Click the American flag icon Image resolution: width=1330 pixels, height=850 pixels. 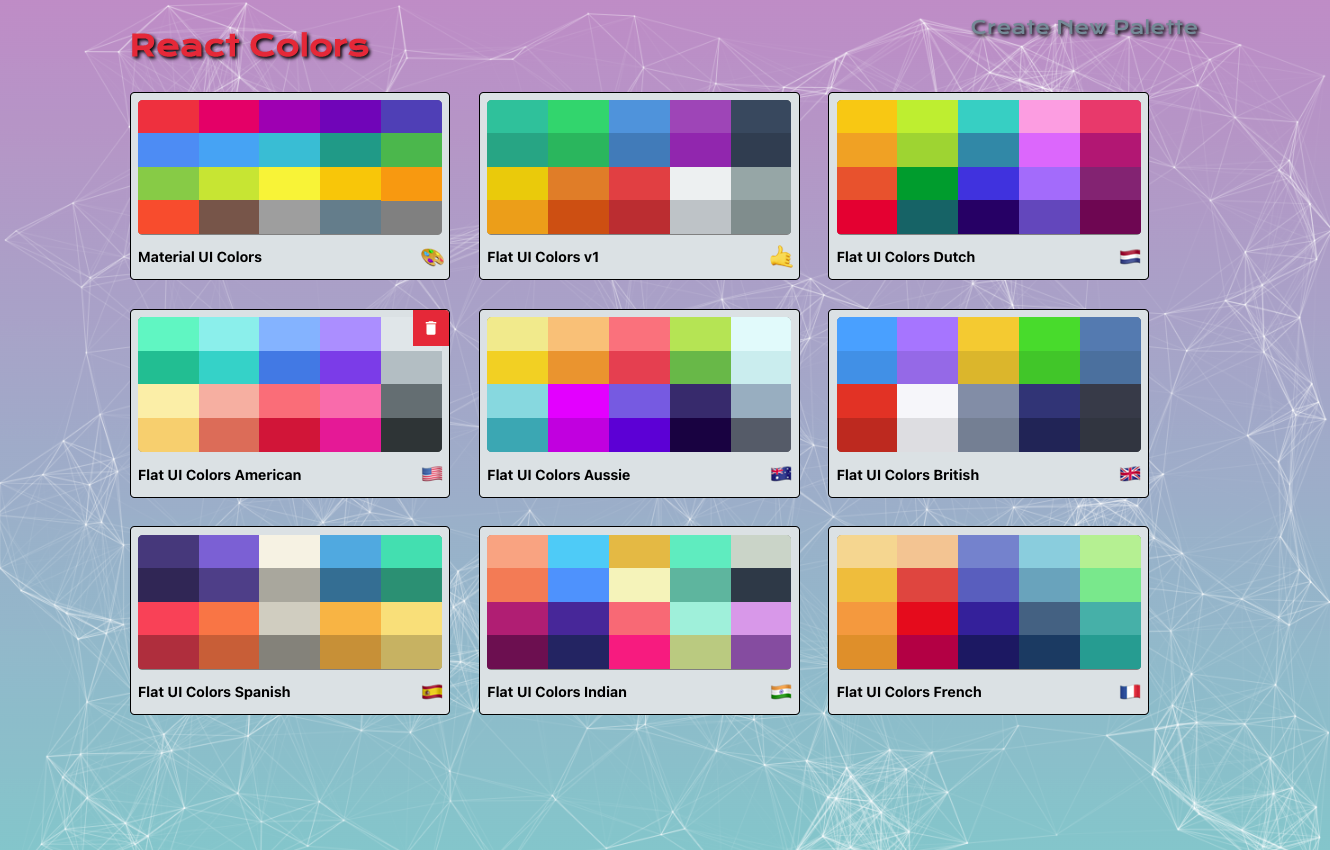click(x=431, y=474)
